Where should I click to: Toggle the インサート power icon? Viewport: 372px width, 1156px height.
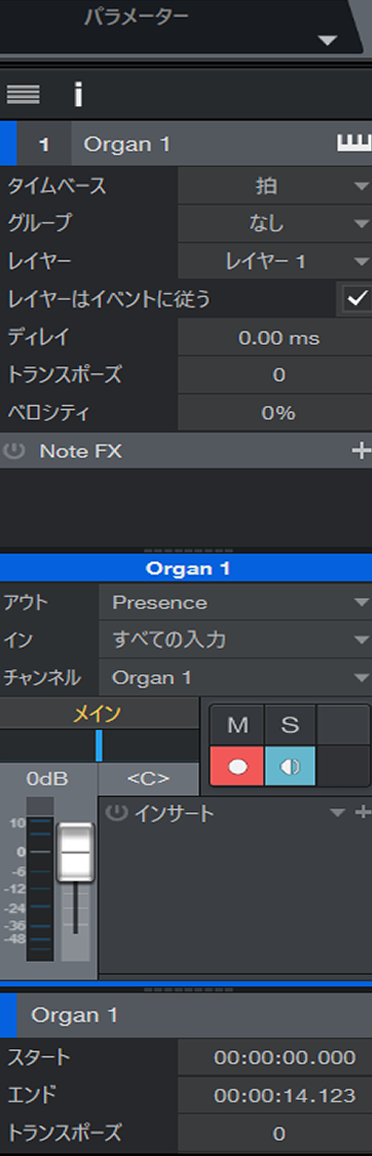click(116, 813)
